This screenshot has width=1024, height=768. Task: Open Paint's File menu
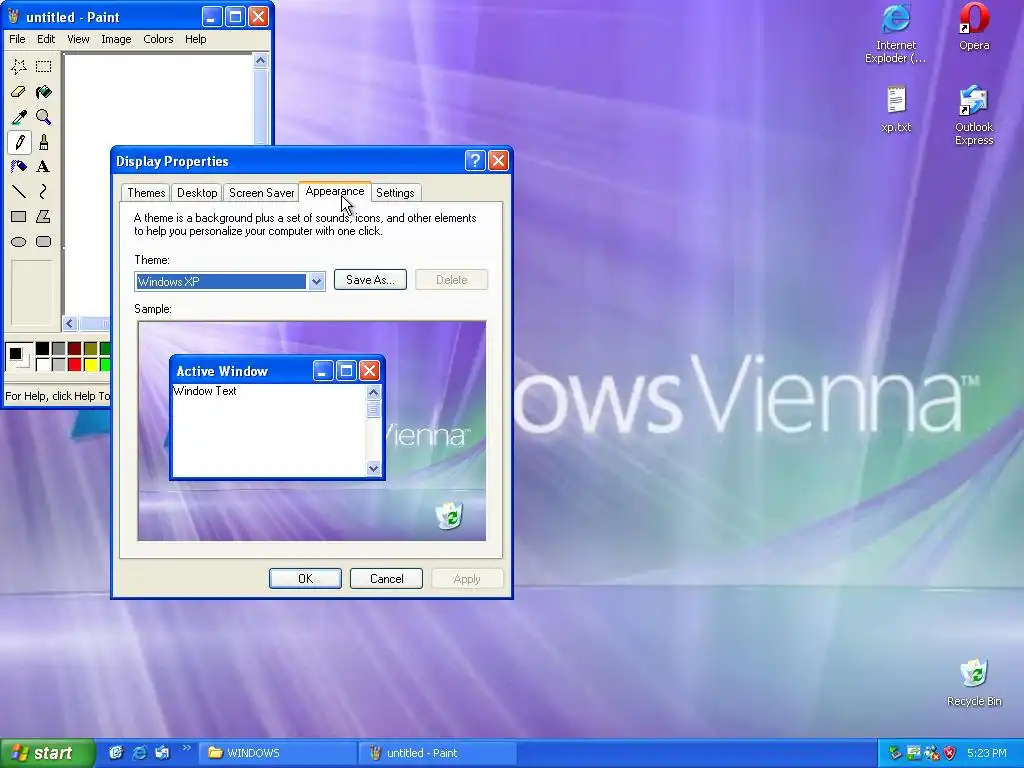tap(17, 39)
